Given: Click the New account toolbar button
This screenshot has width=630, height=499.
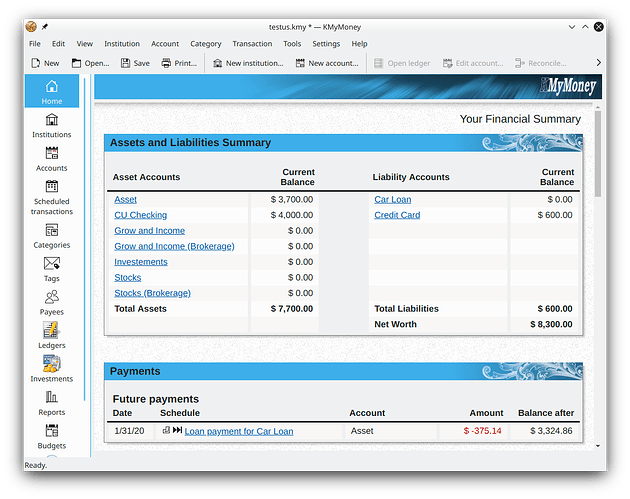Looking at the screenshot, I should [x=325, y=63].
